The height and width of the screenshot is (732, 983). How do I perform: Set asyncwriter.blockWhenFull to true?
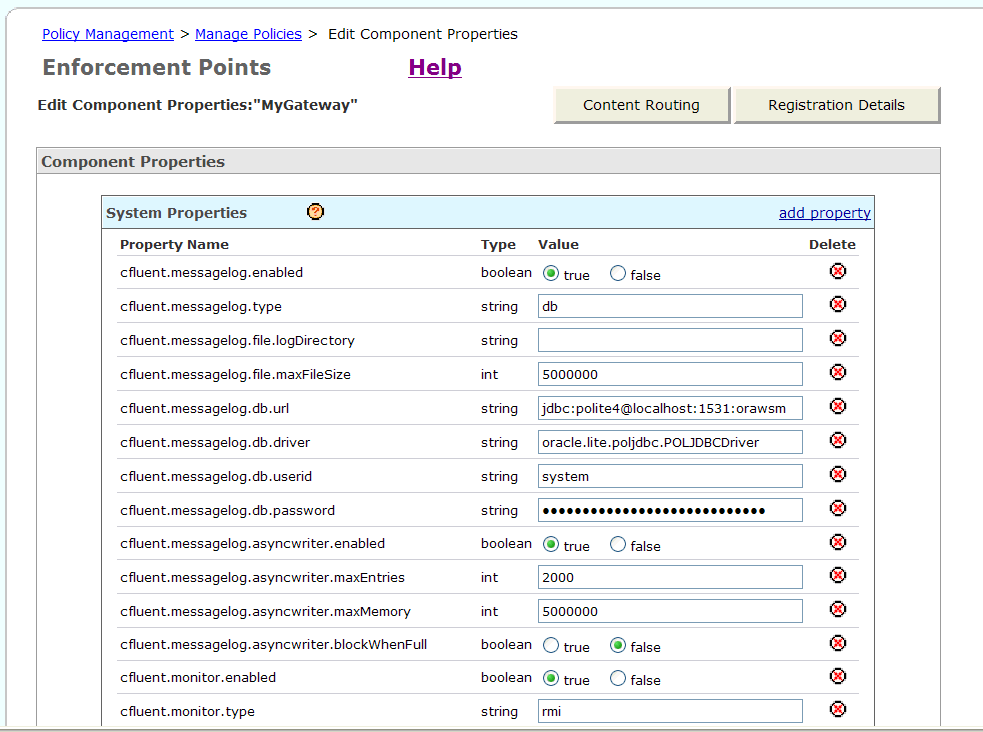click(551, 645)
